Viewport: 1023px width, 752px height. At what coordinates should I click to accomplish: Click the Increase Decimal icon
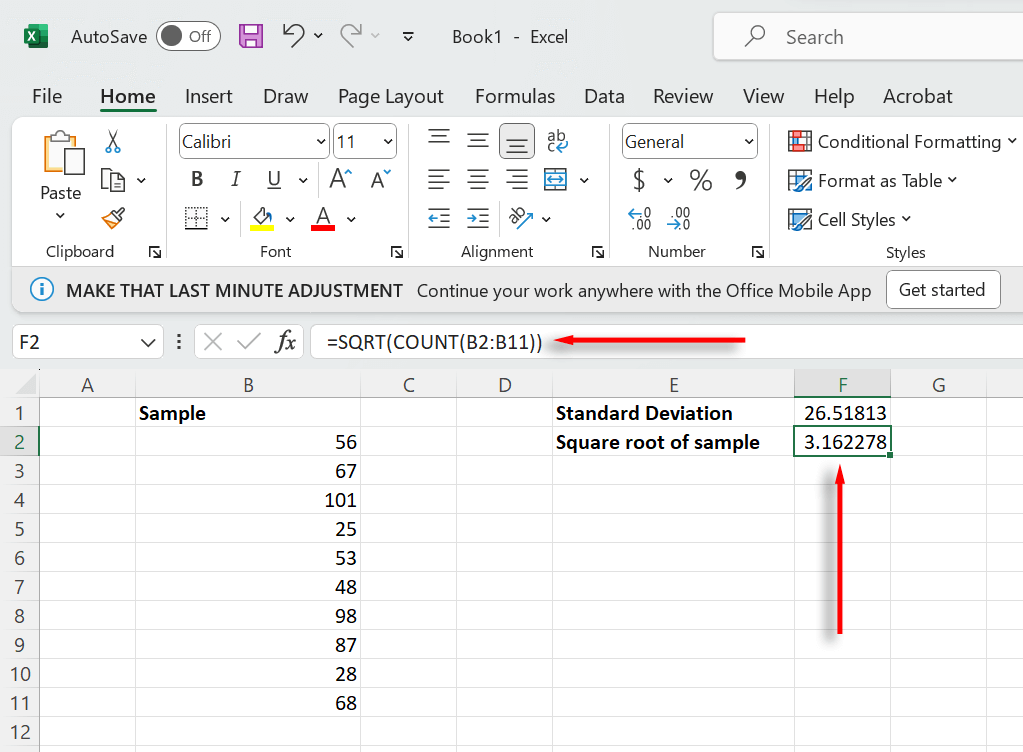tap(640, 218)
